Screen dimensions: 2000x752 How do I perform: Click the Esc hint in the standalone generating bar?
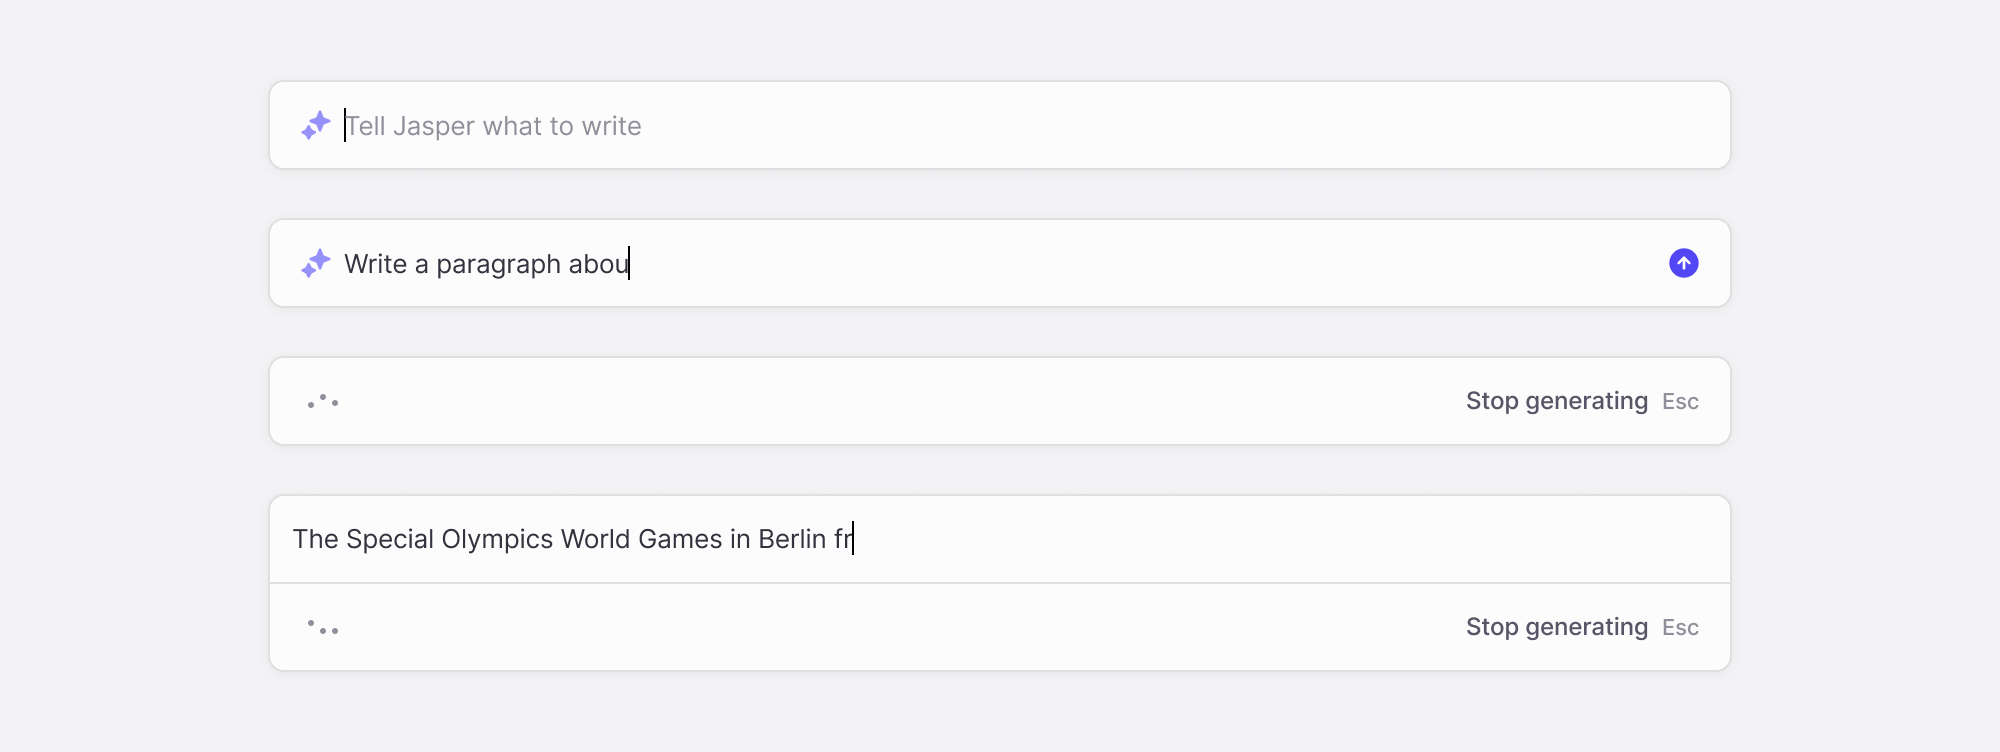(x=1680, y=402)
